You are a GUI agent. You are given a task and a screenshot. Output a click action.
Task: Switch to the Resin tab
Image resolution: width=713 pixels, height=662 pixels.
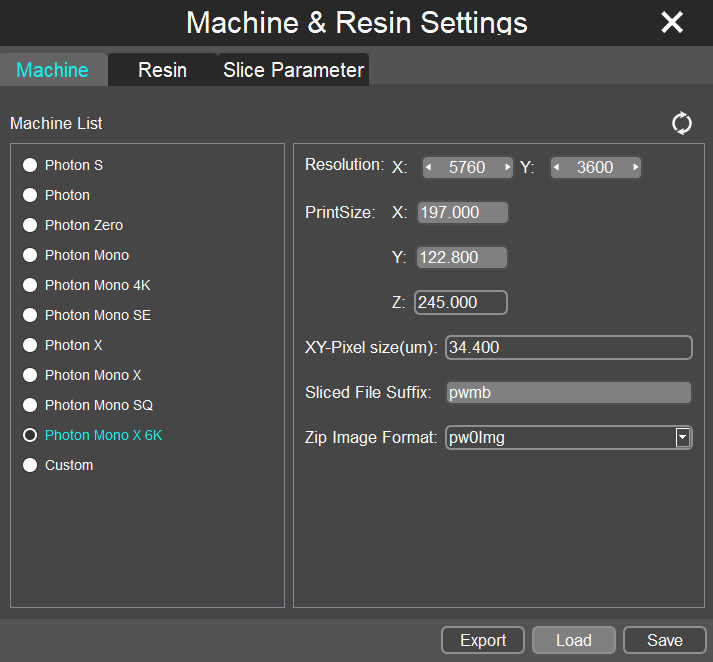pos(162,70)
